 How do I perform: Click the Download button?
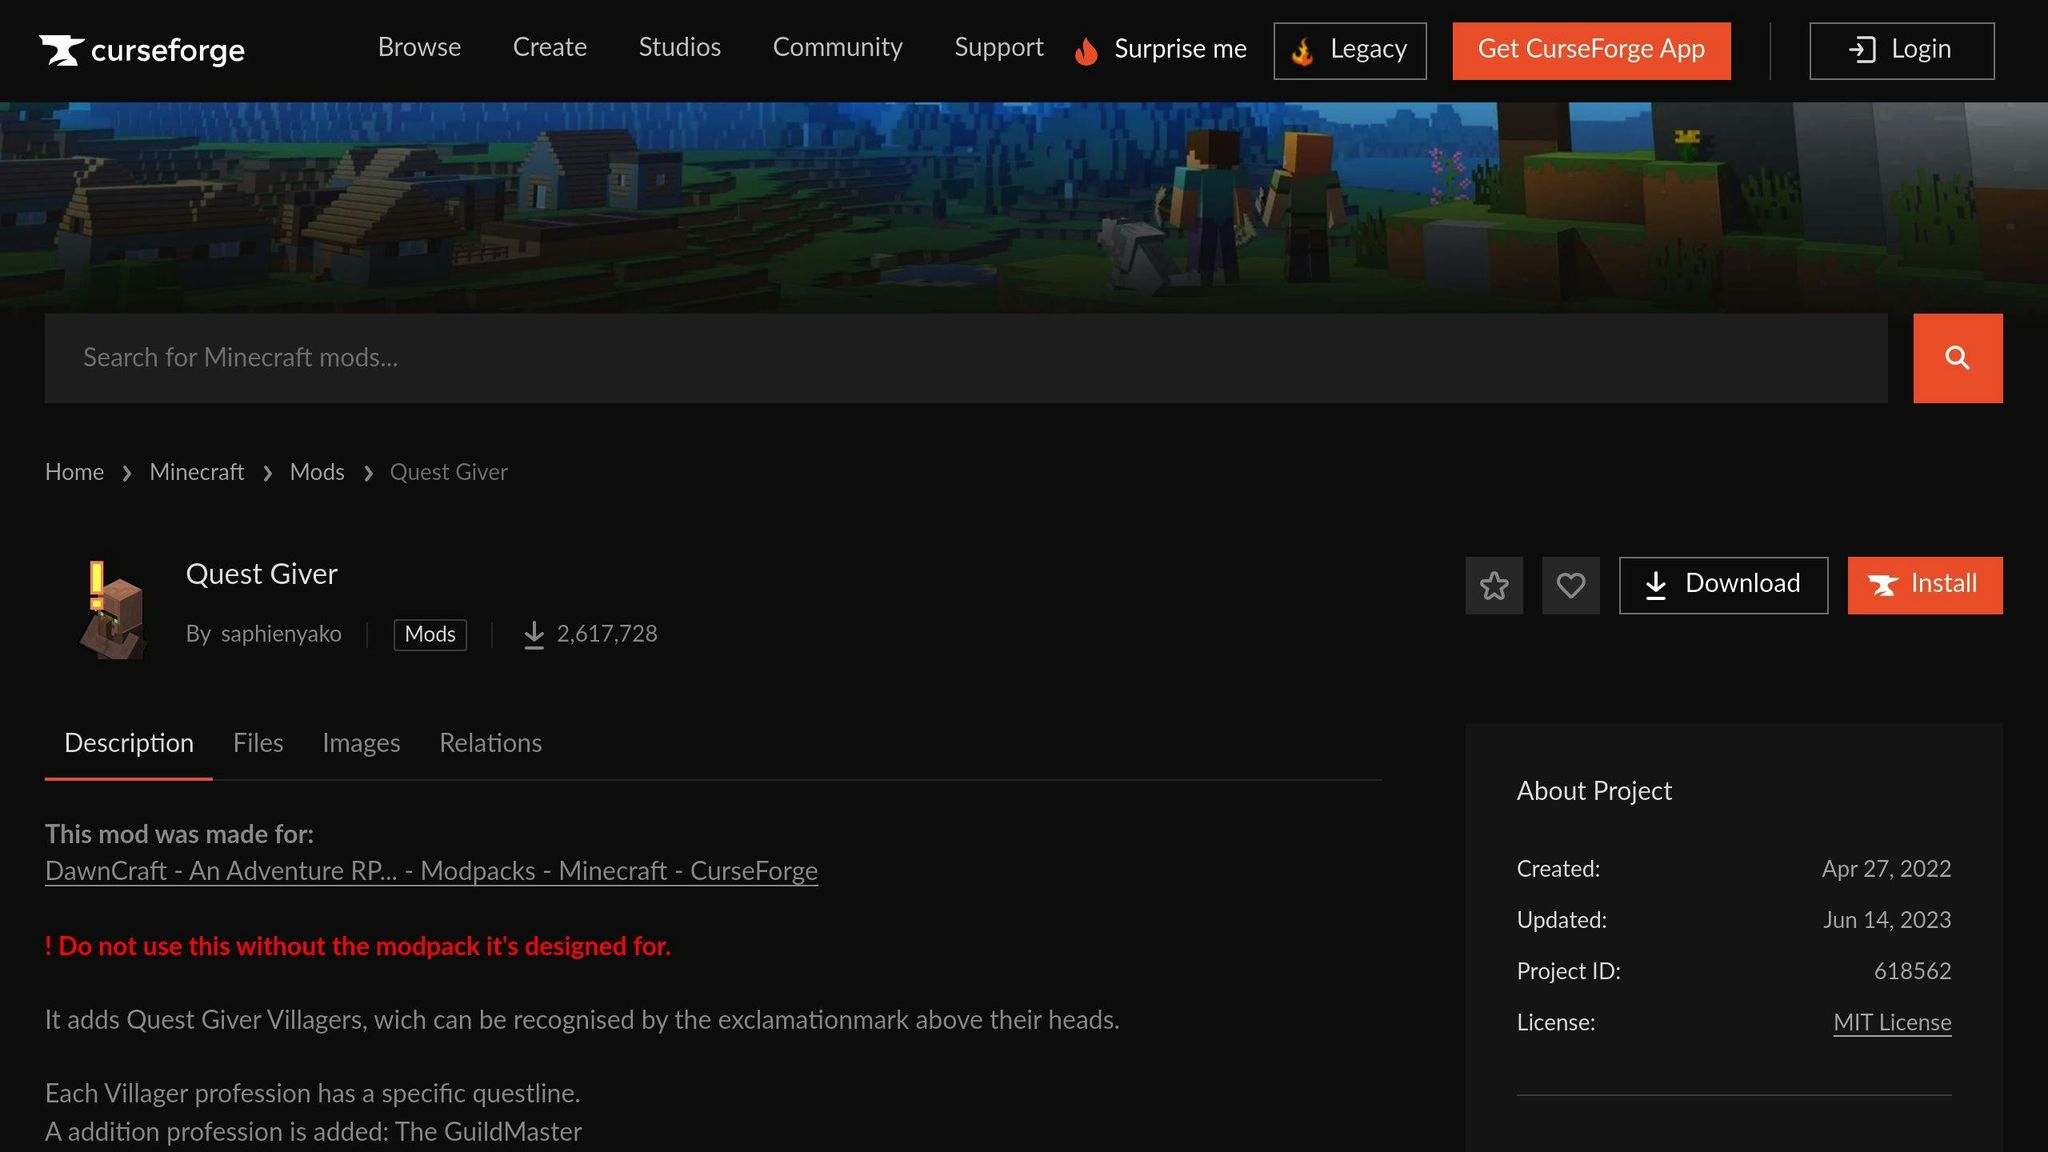click(x=1724, y=586)
